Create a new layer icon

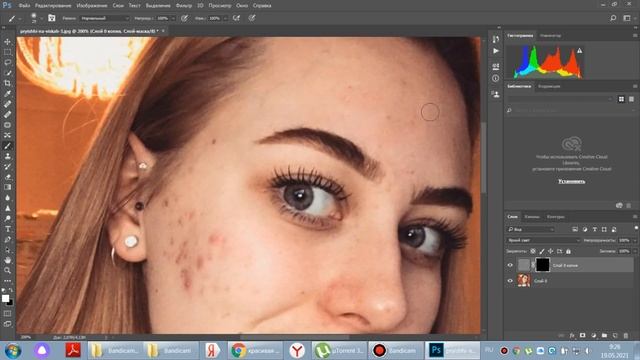tap(615, 336)
